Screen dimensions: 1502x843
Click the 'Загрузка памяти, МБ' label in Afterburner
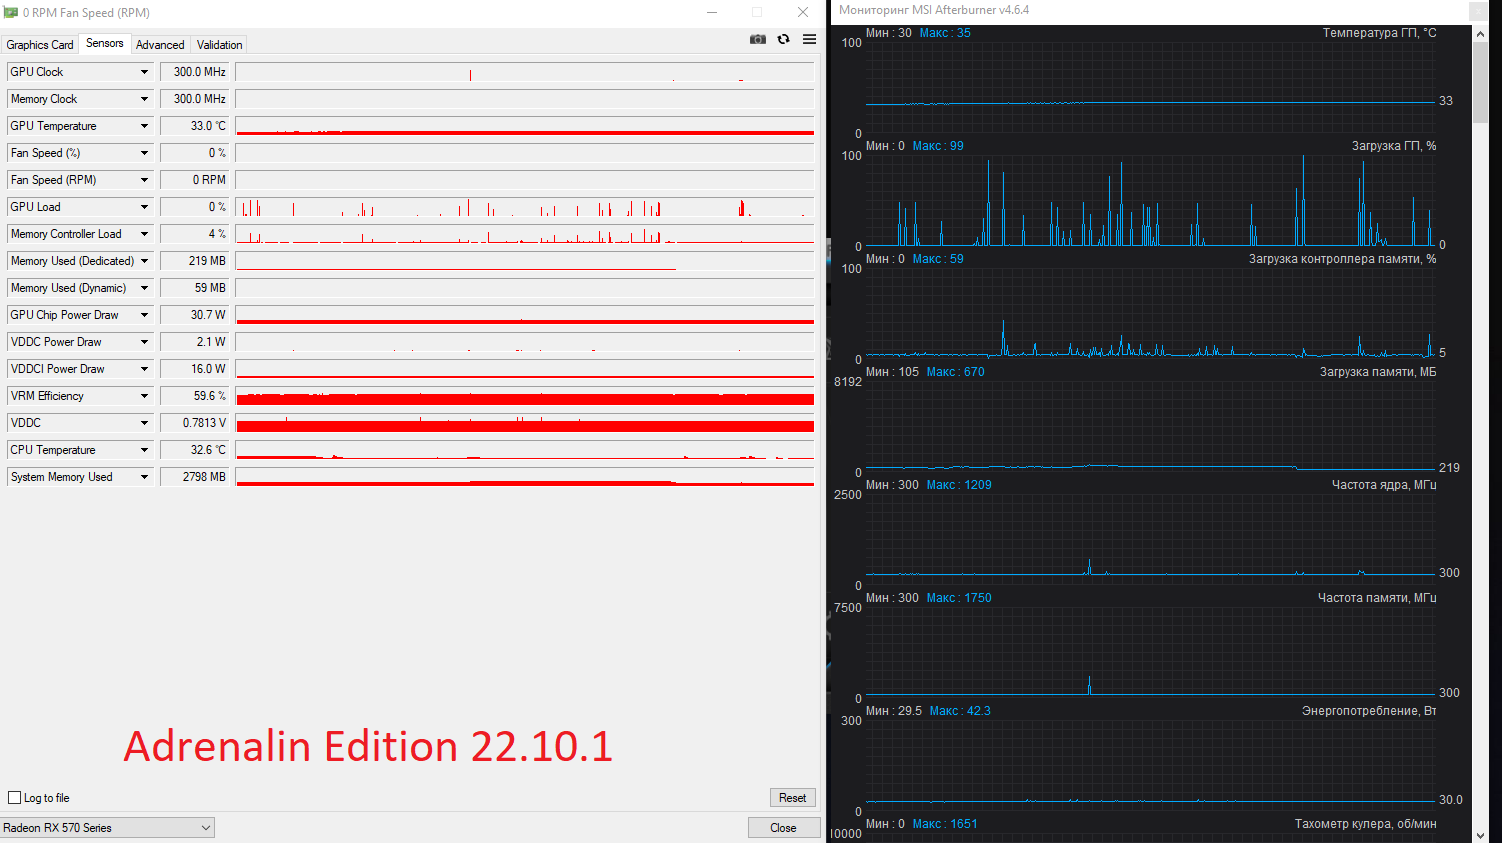[1378, 372]
